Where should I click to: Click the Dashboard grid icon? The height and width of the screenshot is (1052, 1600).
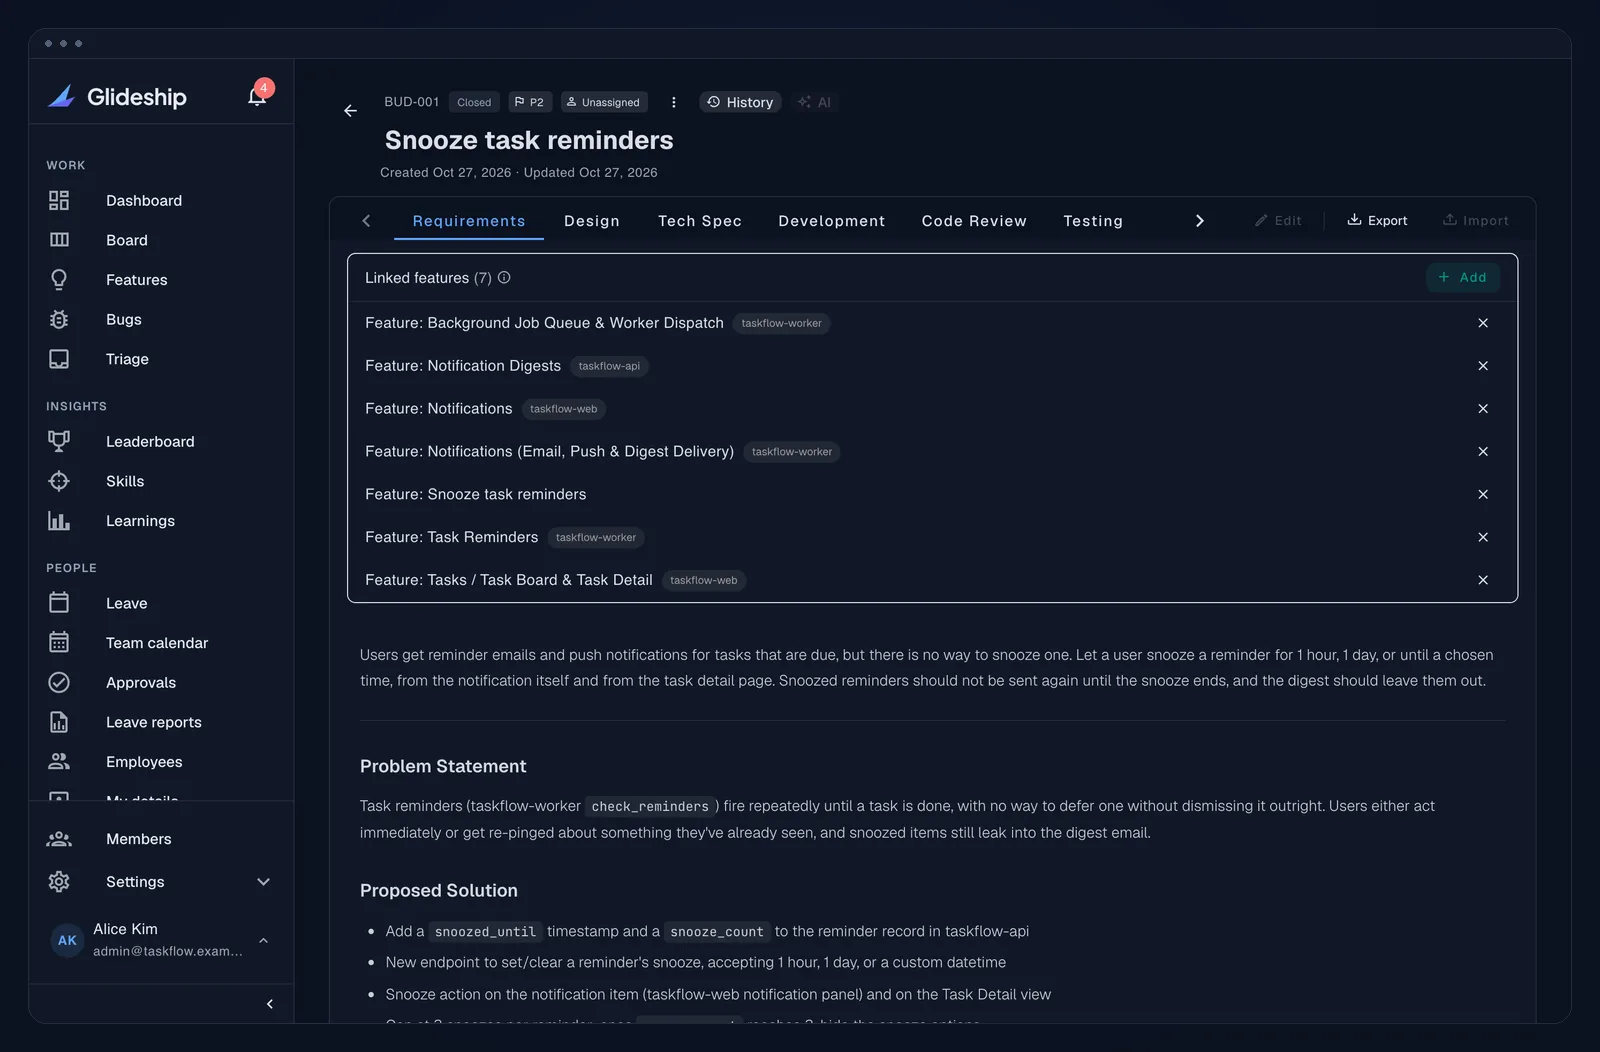(59, 201)
